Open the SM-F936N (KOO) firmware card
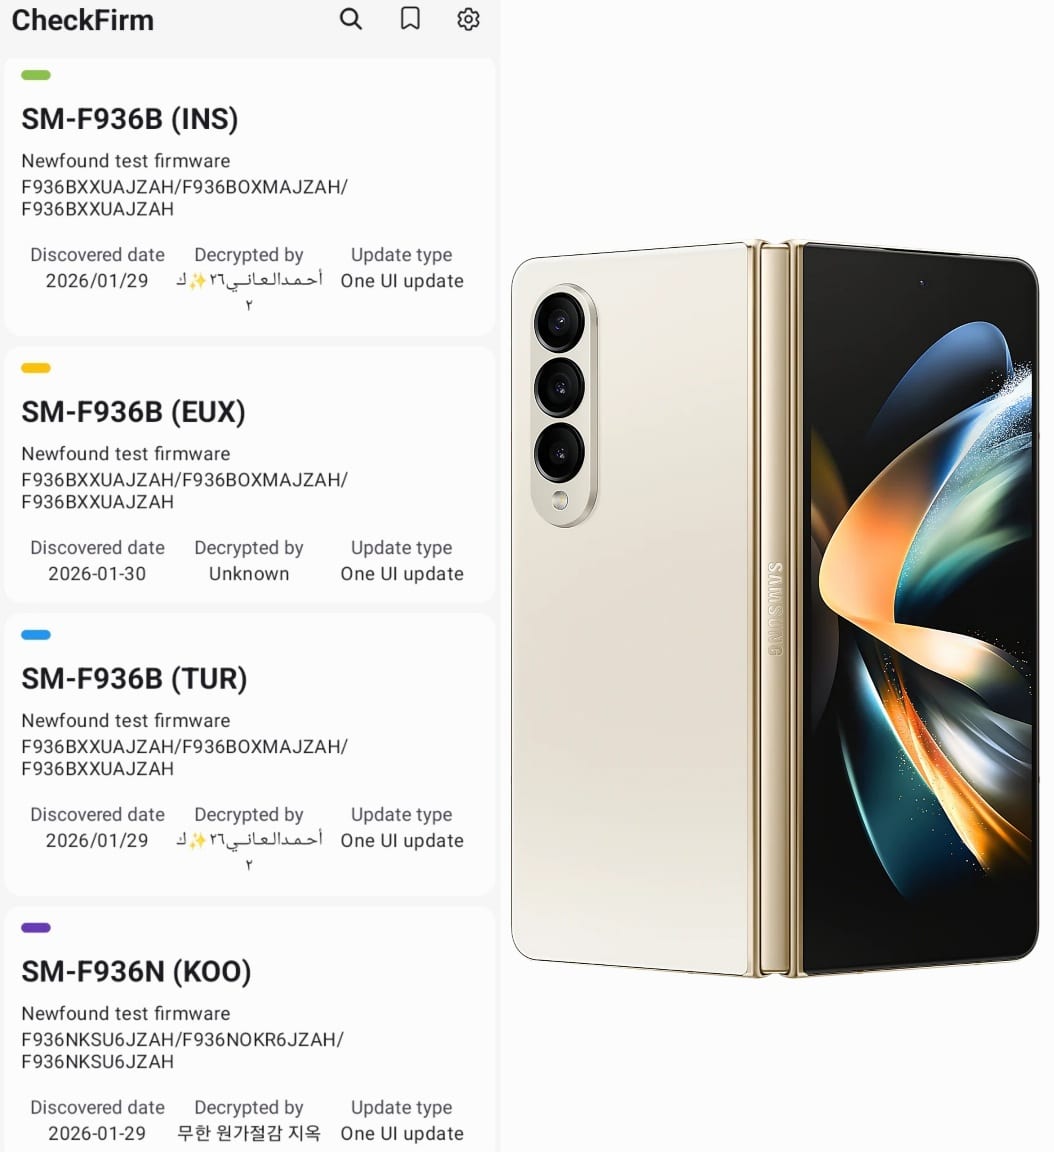 click(x=250, y=1029)
